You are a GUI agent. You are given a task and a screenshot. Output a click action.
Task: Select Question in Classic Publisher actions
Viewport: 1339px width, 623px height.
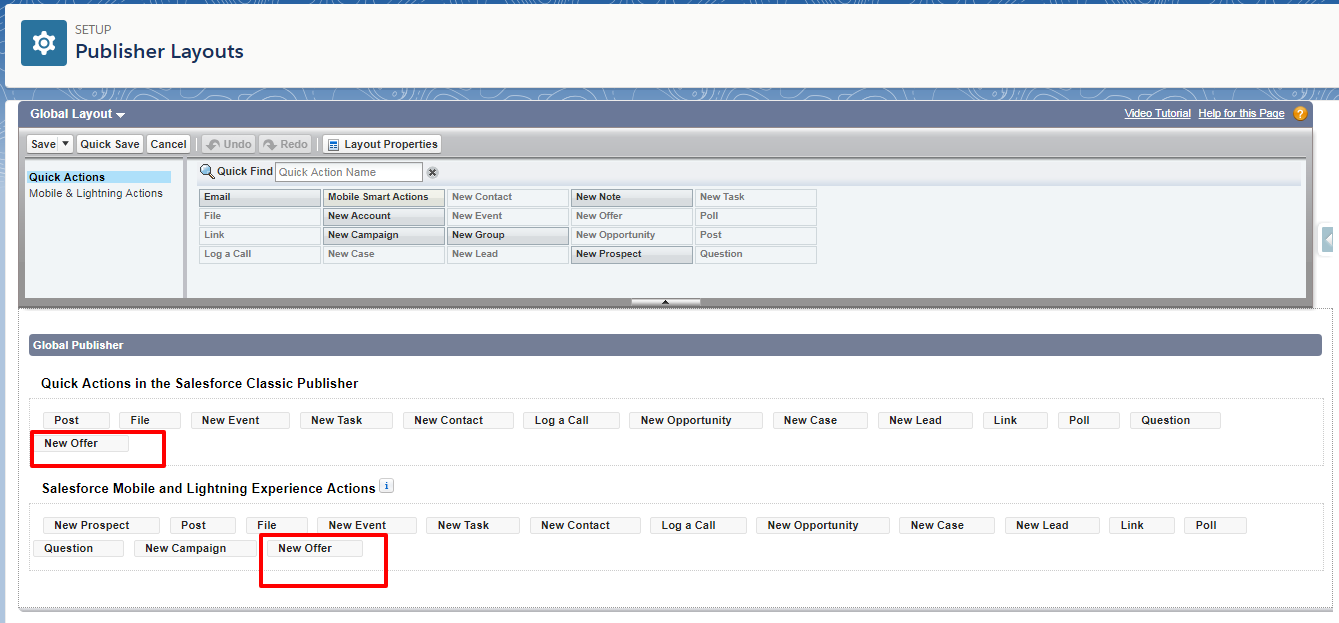point(1175,420)
